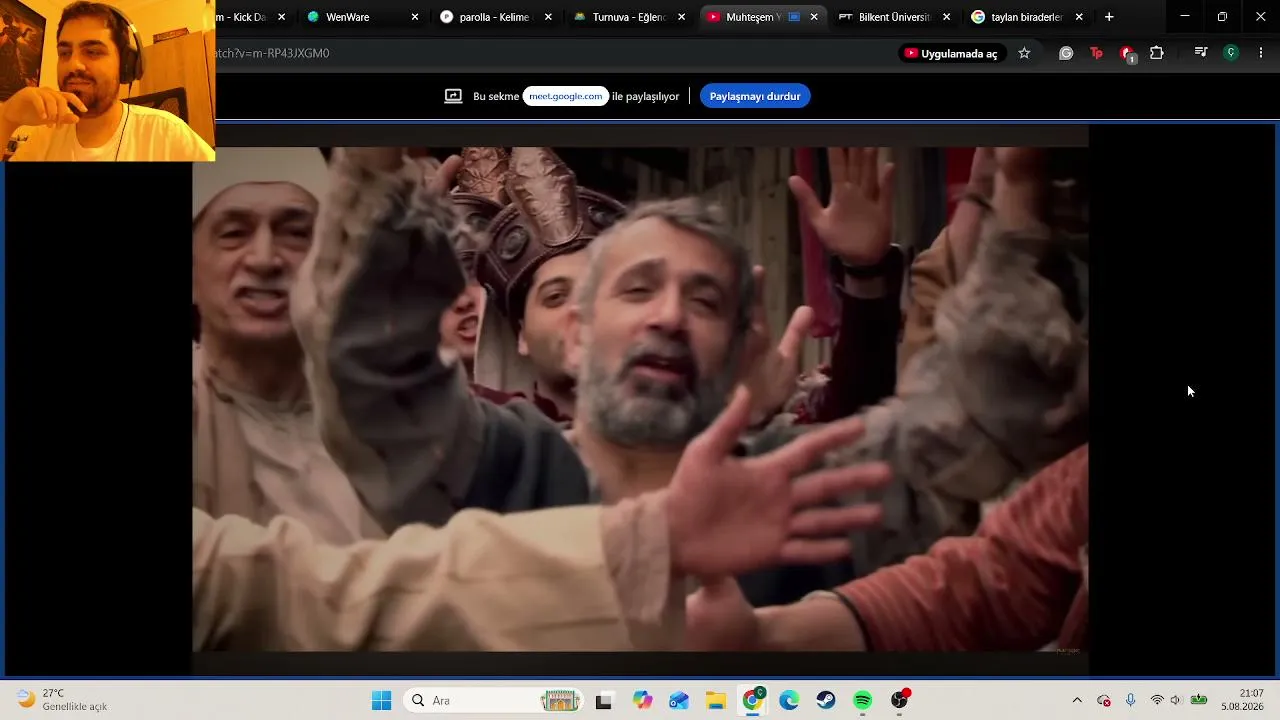Open the volume speaker icon in the tray
This screenshot has height=720, width=1280.
point(1176,700)
